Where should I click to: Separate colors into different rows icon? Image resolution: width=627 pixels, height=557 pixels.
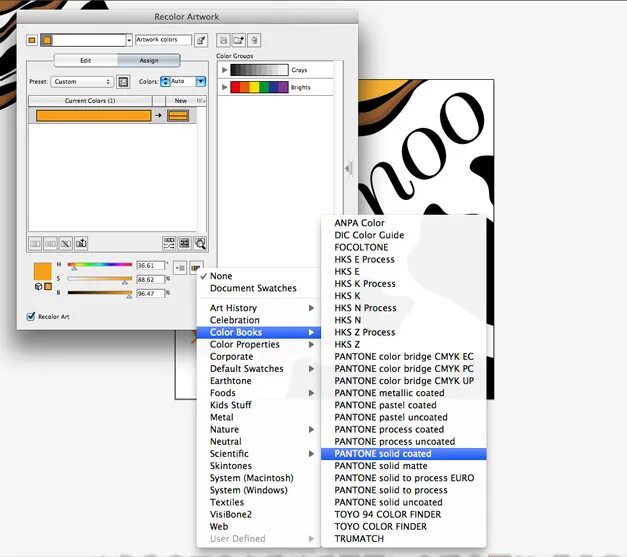coord(50,243)
